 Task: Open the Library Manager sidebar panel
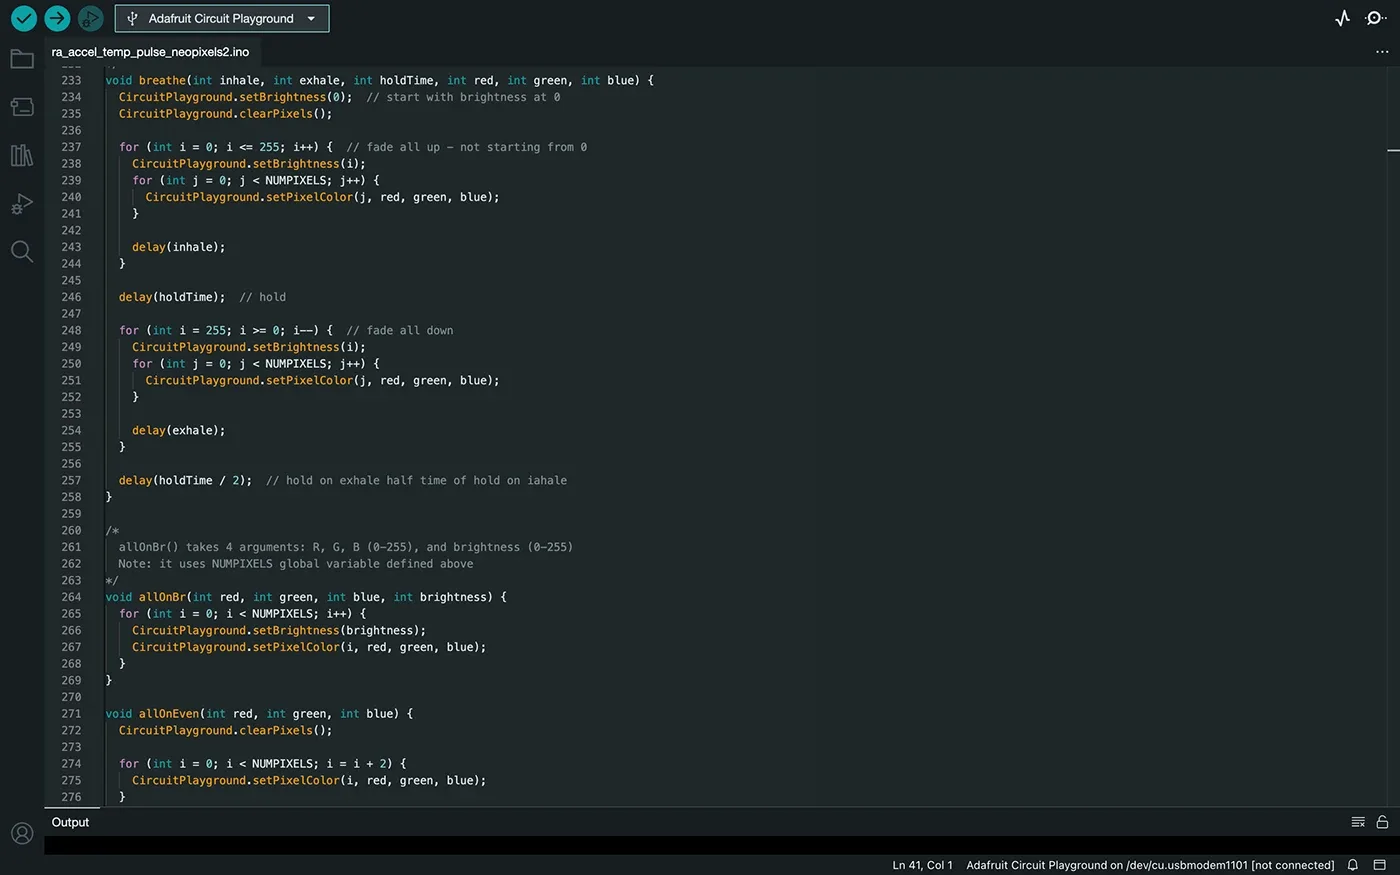tap(22, 155)
